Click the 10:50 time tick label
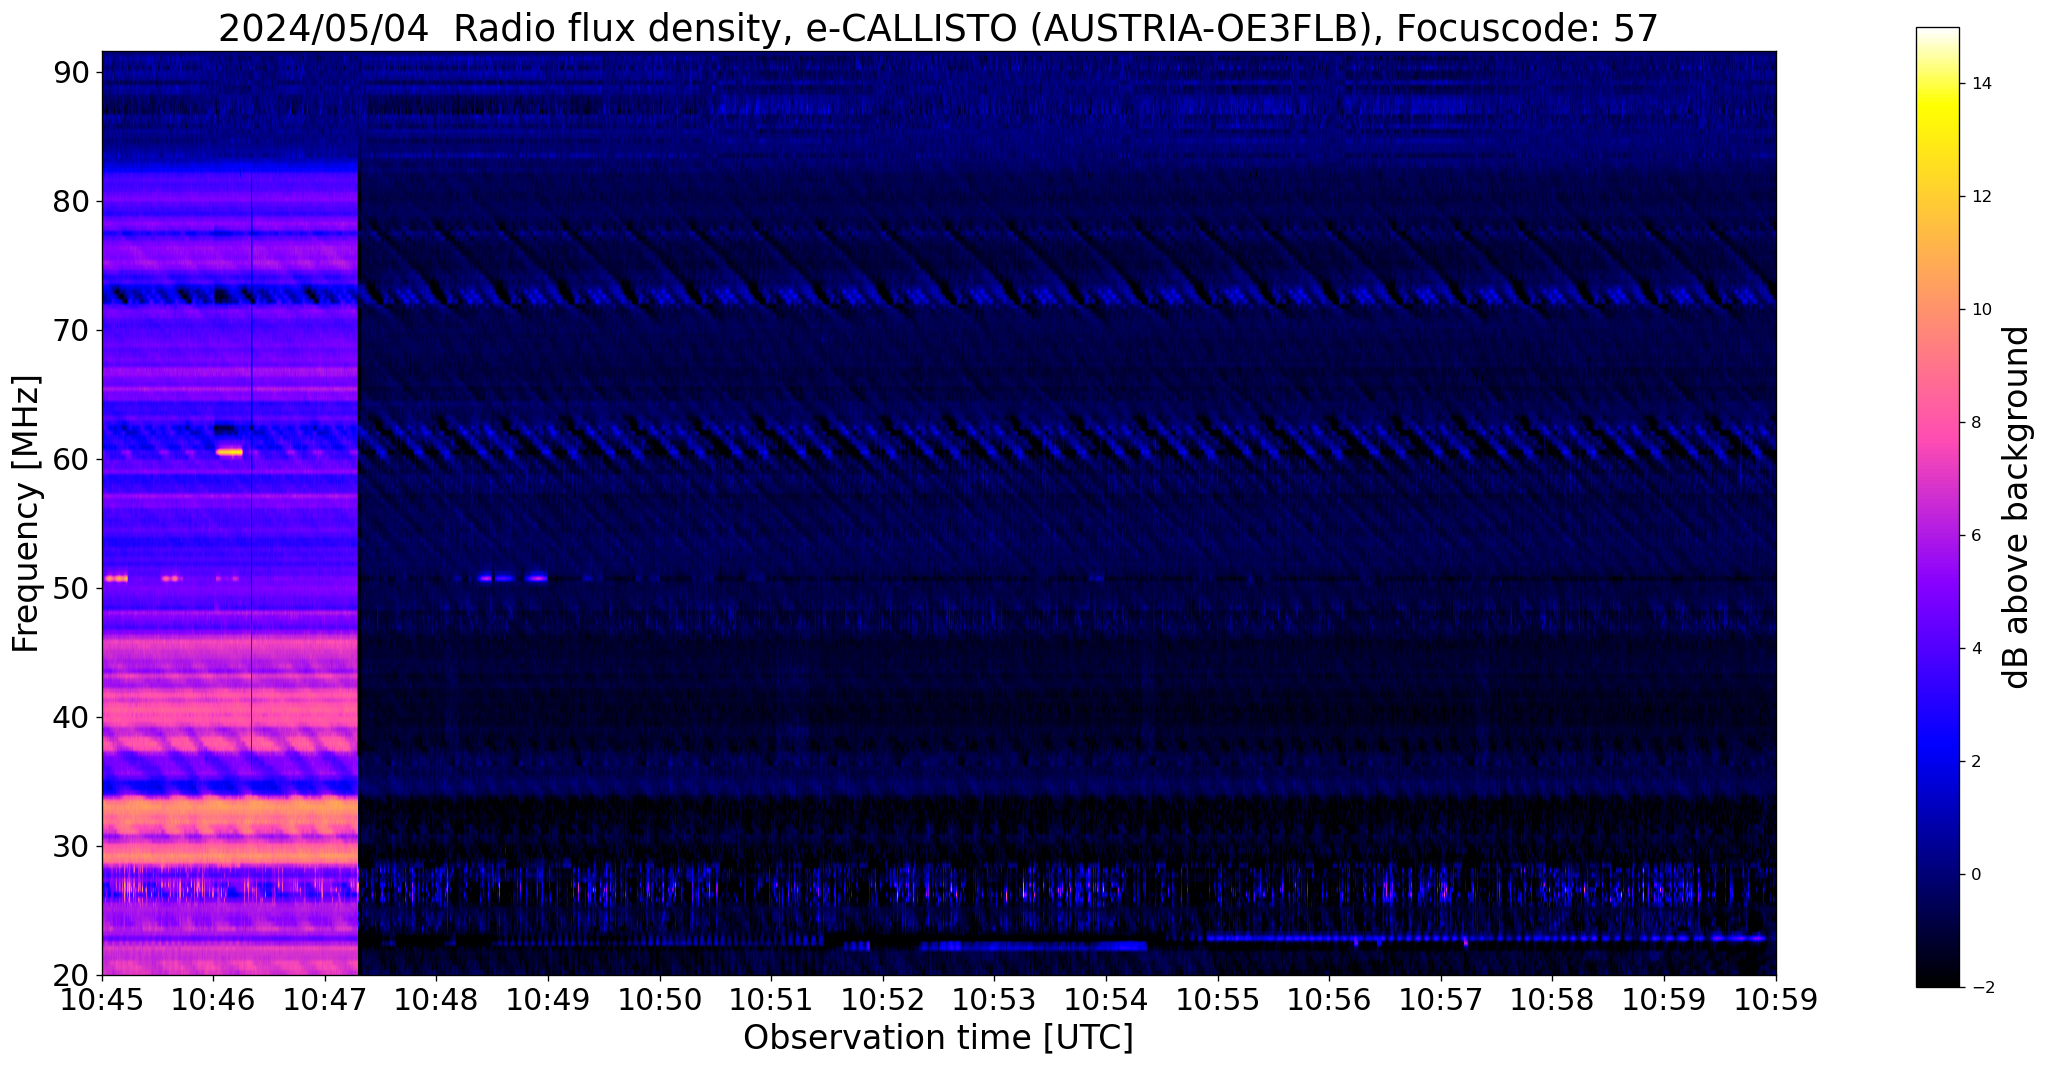Screen dimensions: 2047x1067 (x=660, y=999)
